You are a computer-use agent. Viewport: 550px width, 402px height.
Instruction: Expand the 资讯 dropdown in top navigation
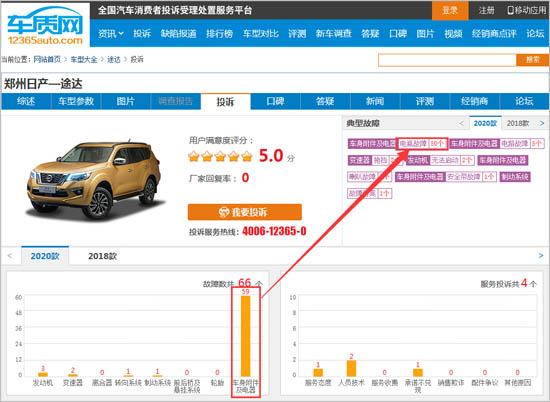click(110, 34)
